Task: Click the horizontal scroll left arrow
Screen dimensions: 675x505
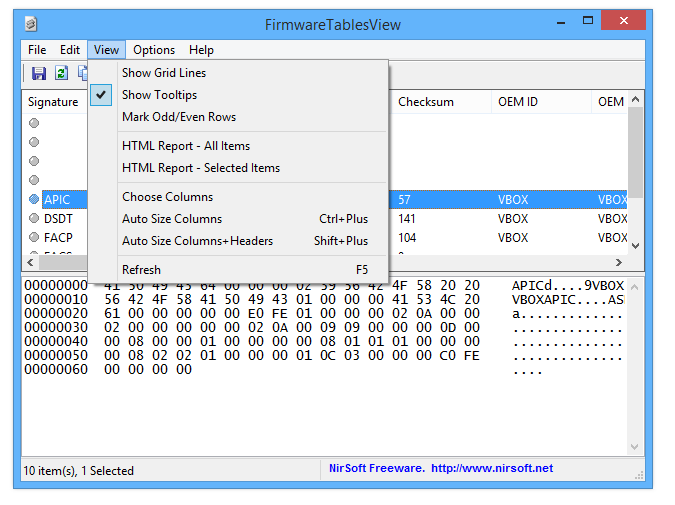Action: click(x=30, y=262)
